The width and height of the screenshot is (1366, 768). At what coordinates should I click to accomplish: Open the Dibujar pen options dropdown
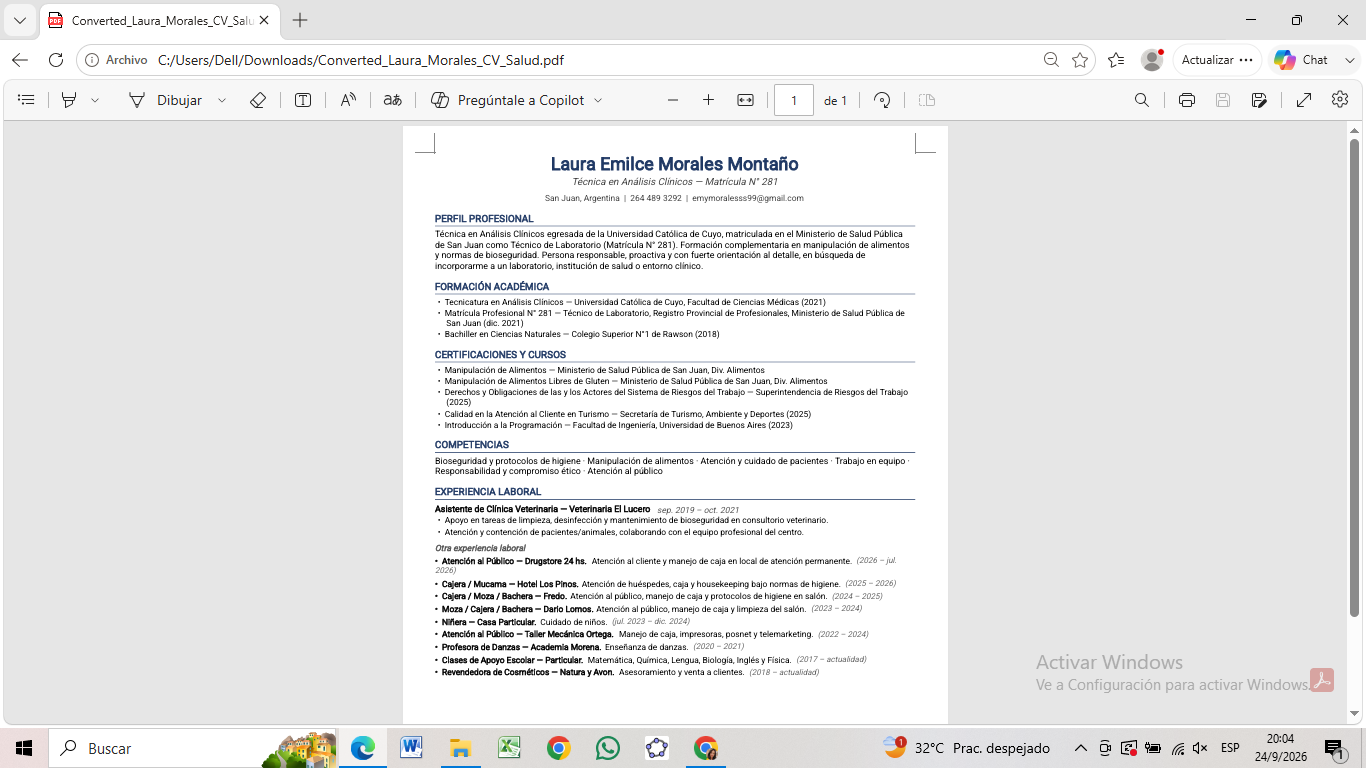(x=222, y=100)
